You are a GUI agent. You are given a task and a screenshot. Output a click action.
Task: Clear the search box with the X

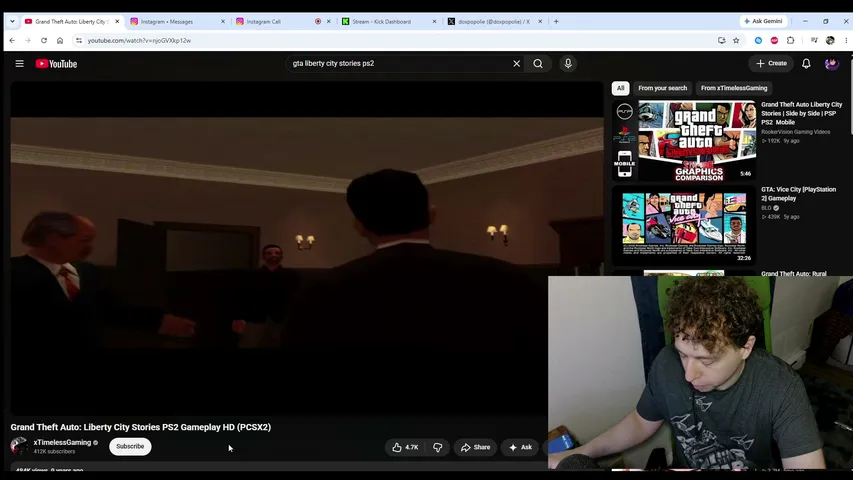[x=516, y=64]
